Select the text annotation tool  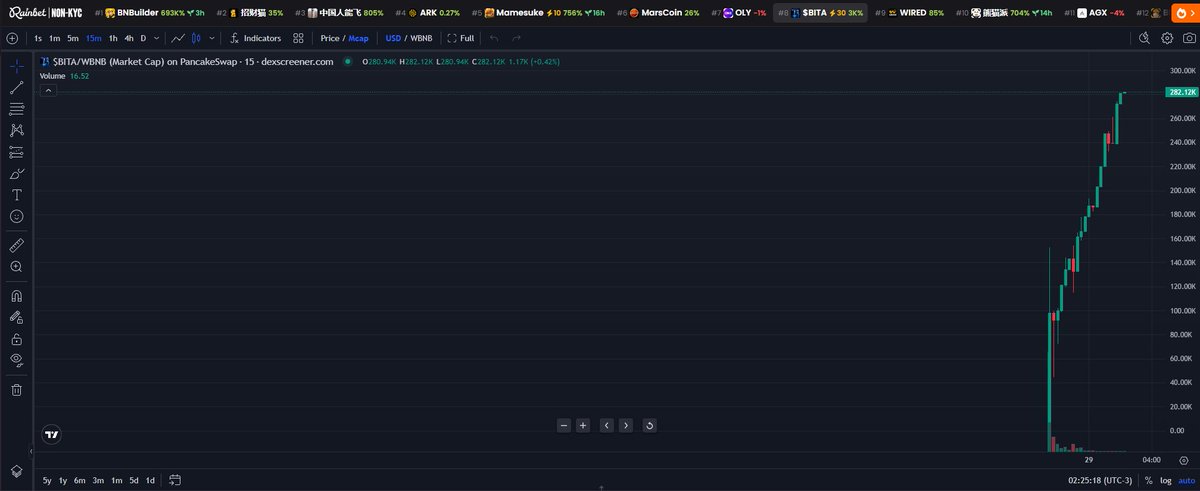(x=16, y=195)
